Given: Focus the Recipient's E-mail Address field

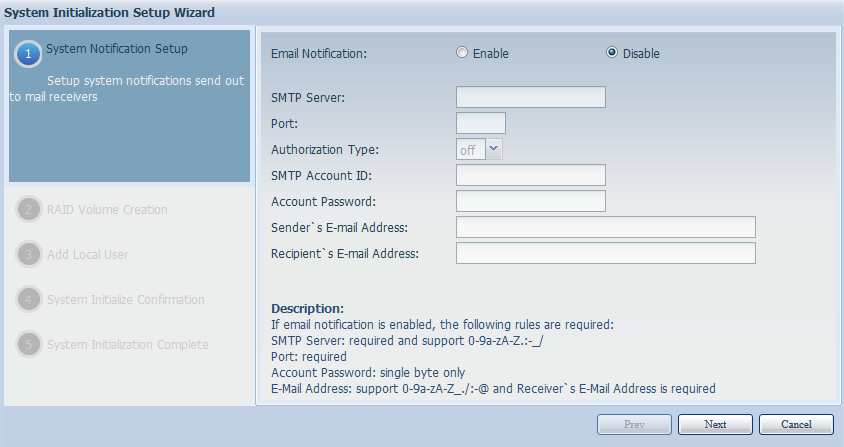Looking at the screenshot, I should (605, 253).
